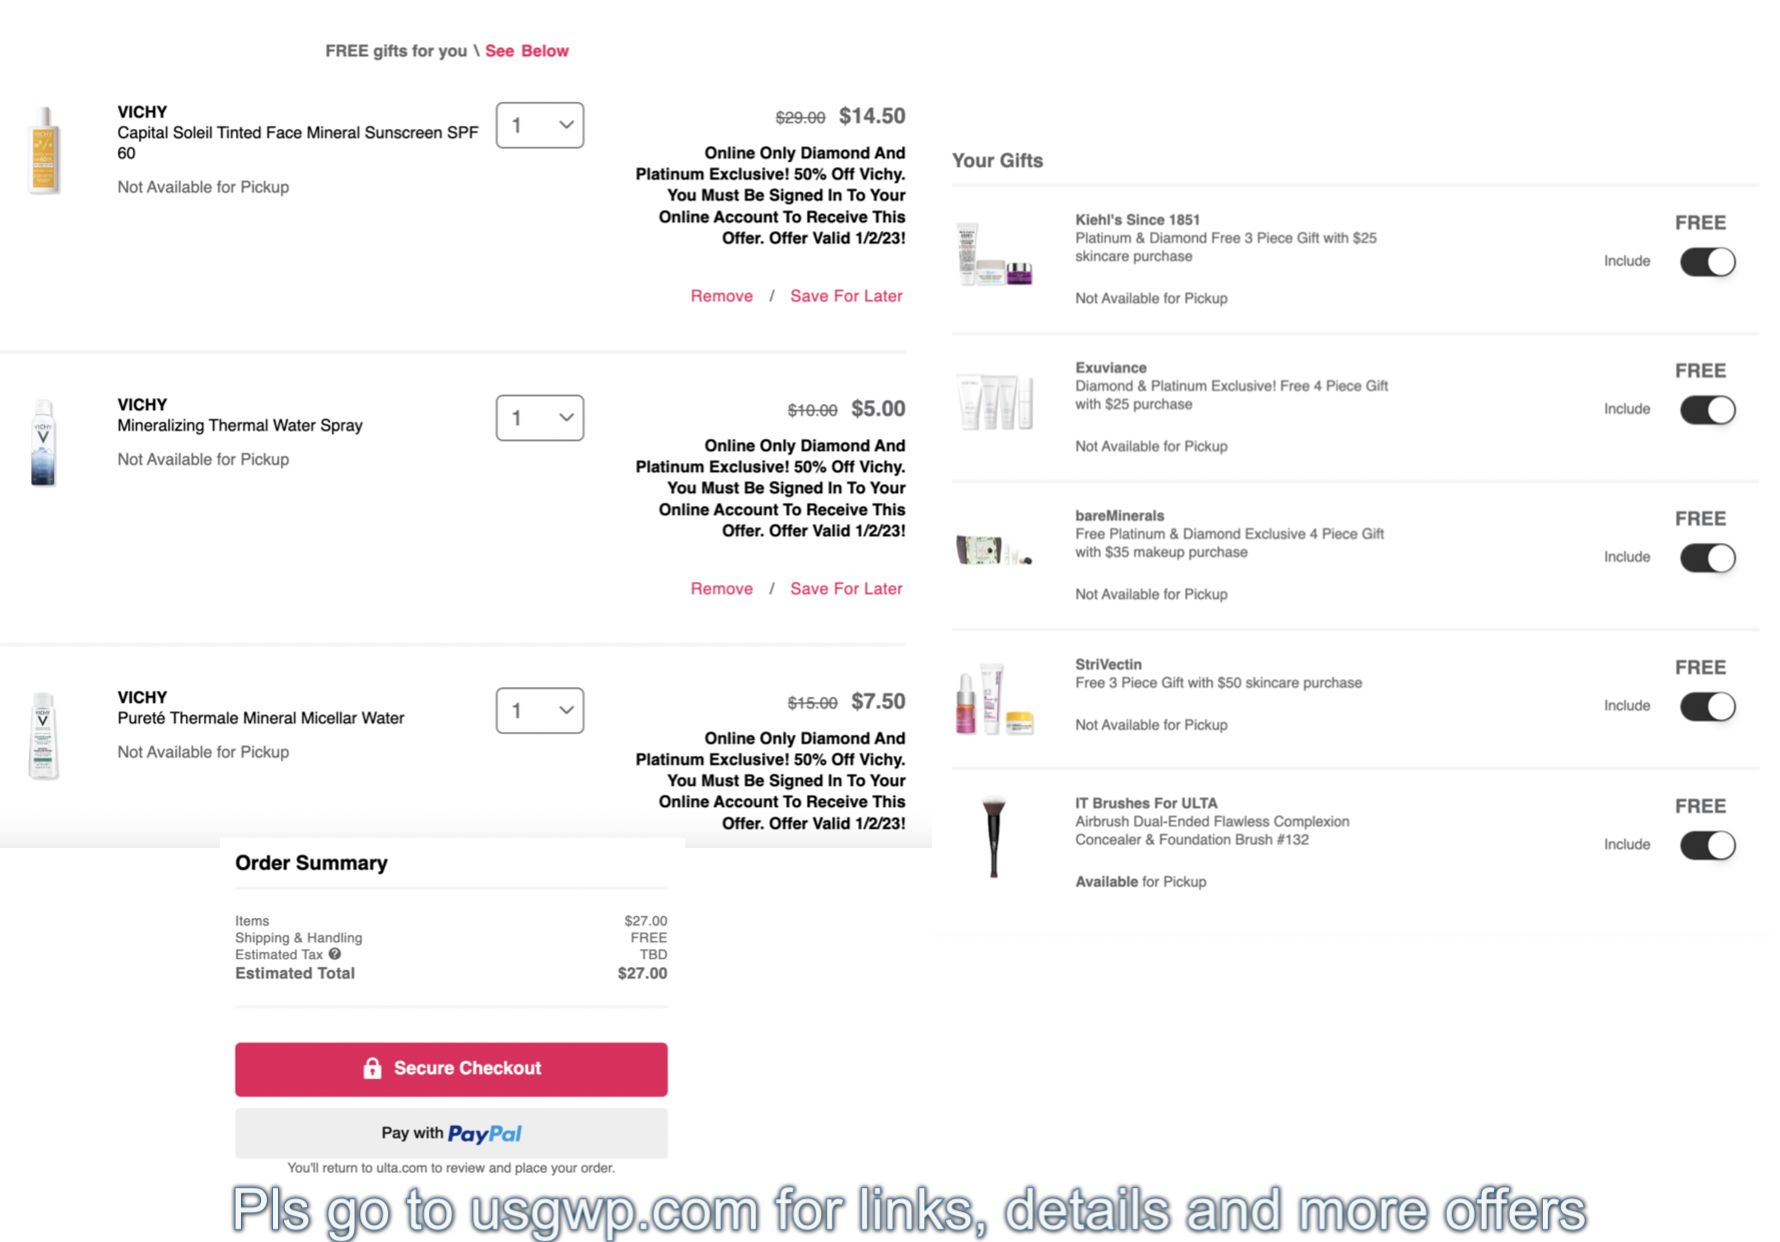Pay with PayPal button
Image resolution: width=1780 pixels, height=1242 pixels.
pos(451,1133)
